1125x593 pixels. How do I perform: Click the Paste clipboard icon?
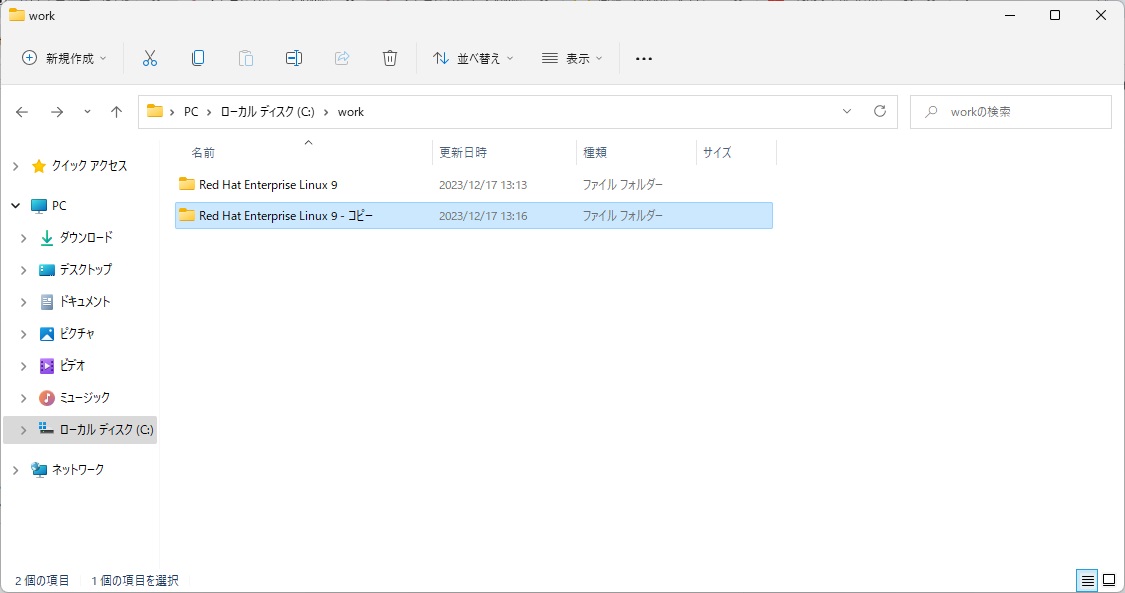pyautogui.click(x=245, y=58)
